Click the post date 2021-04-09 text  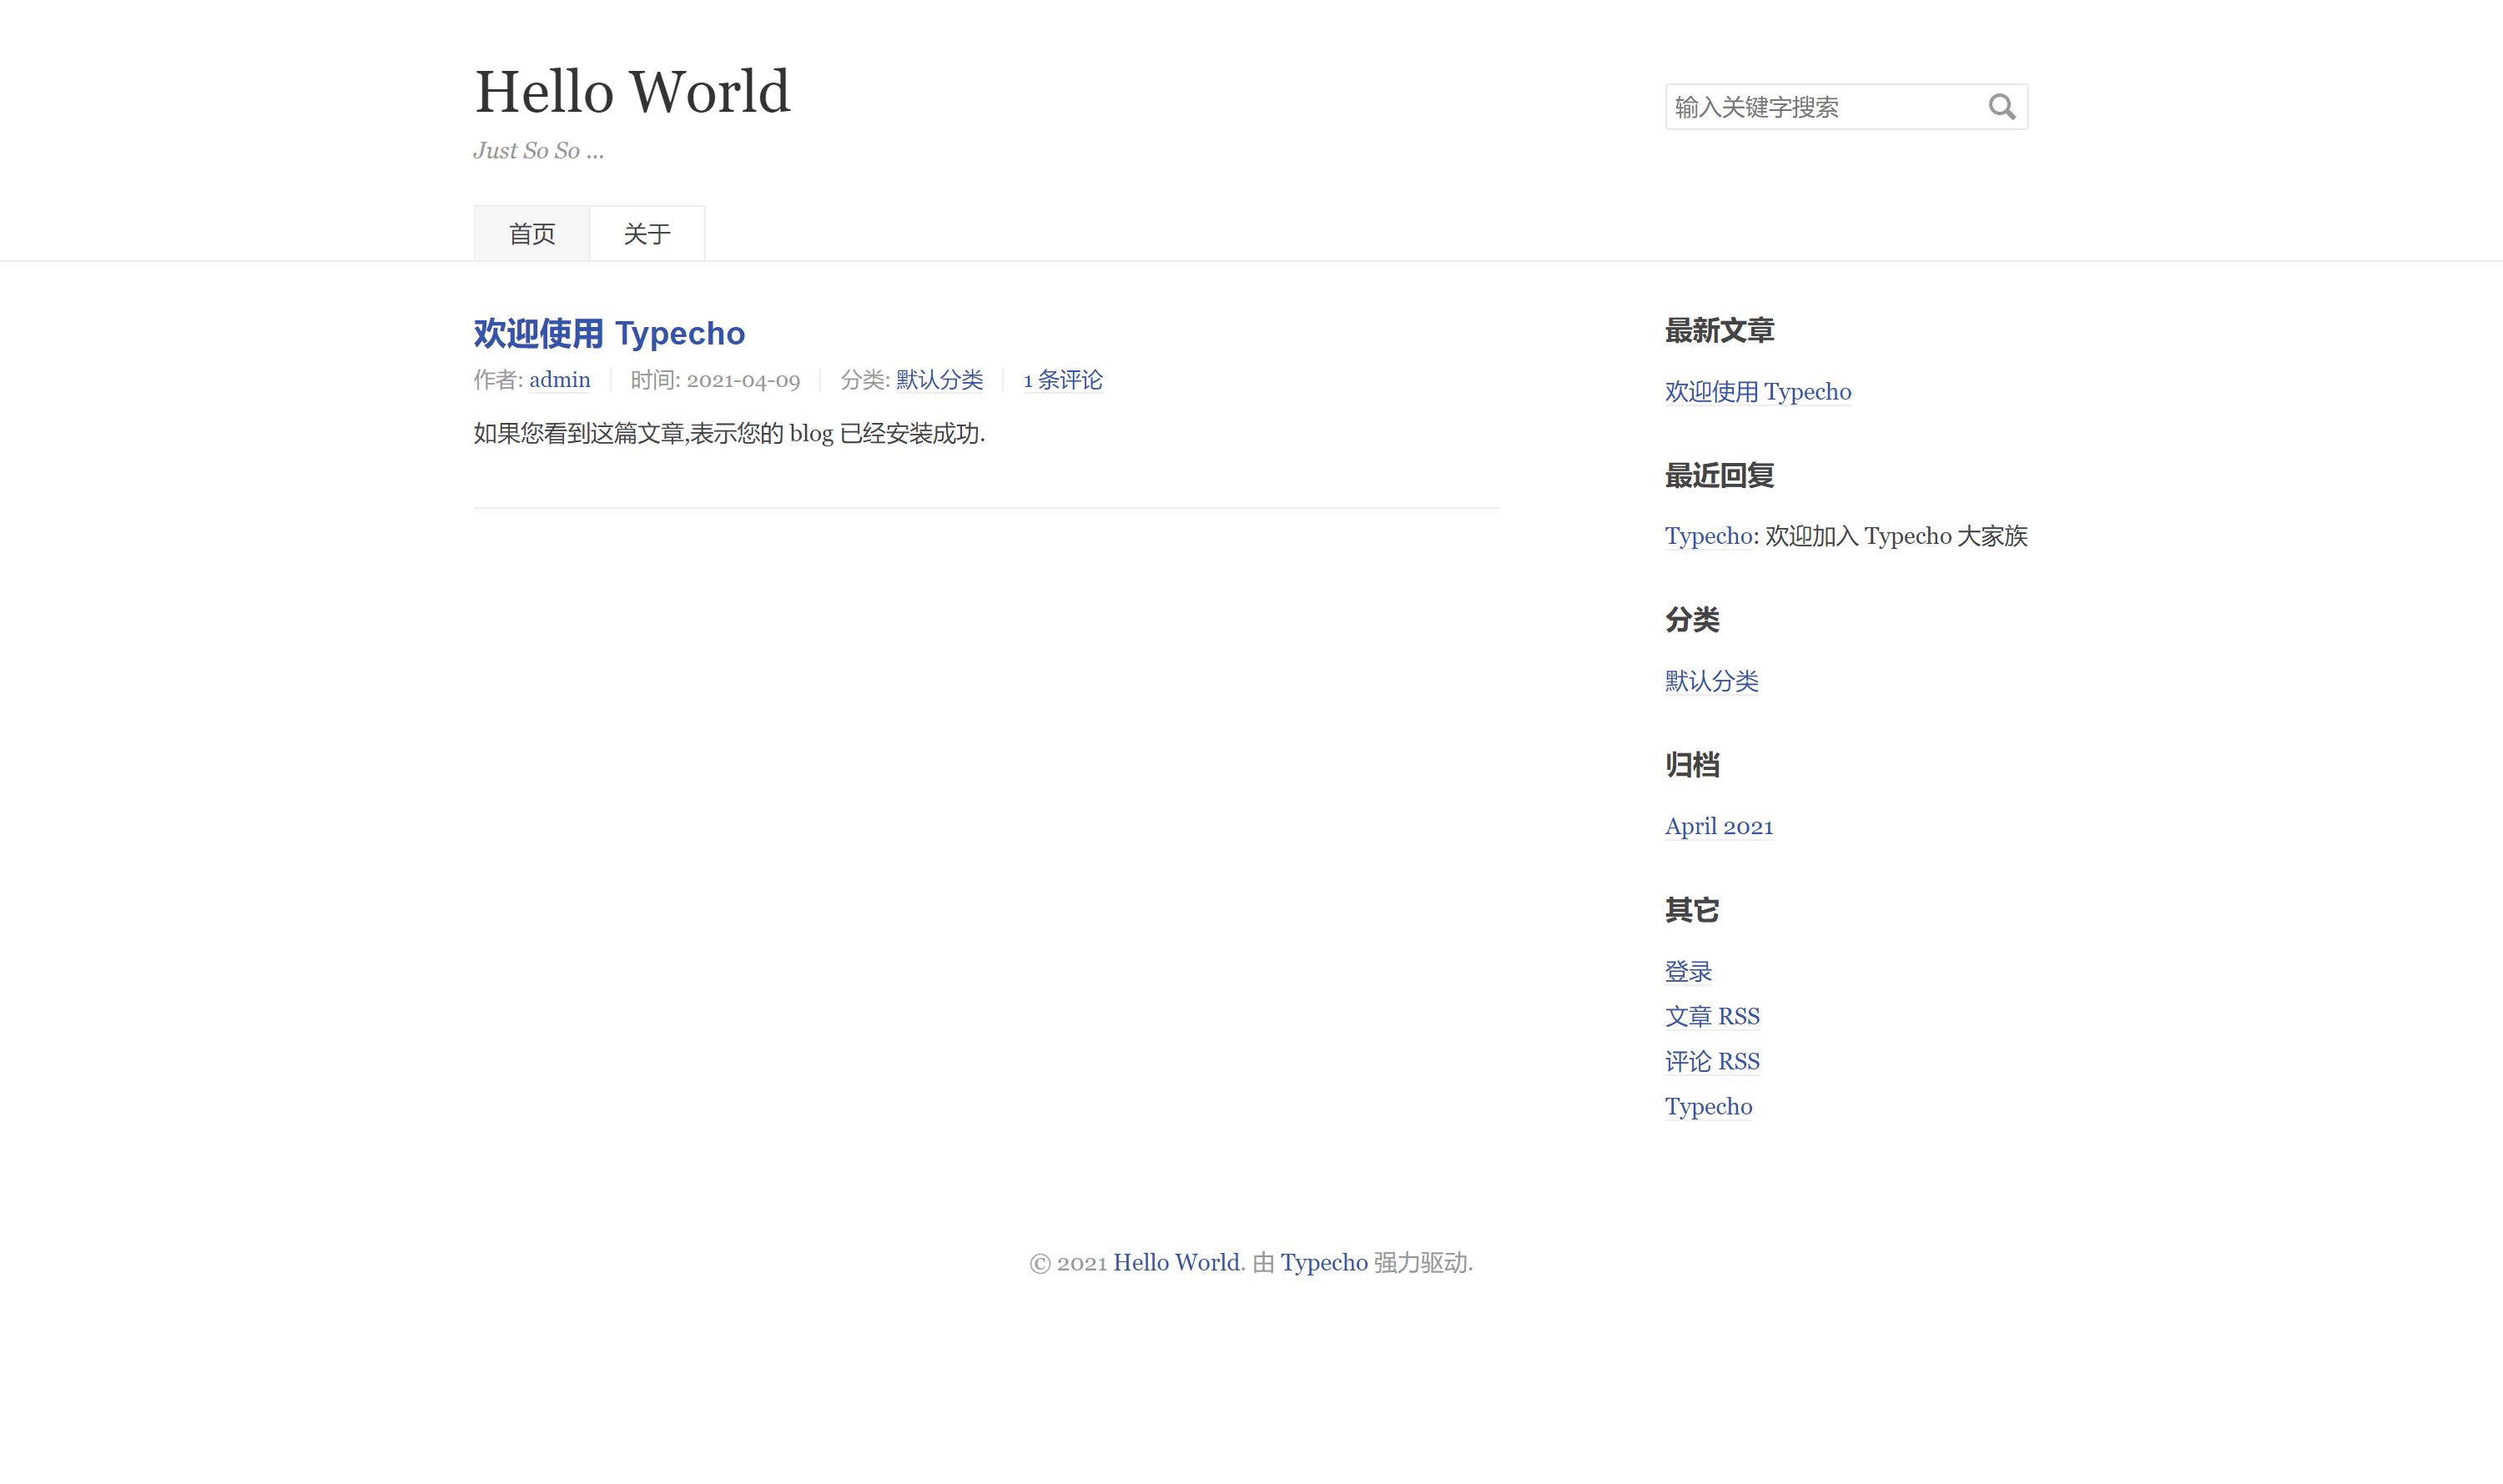pyautogui.click(x=743, y=380)
